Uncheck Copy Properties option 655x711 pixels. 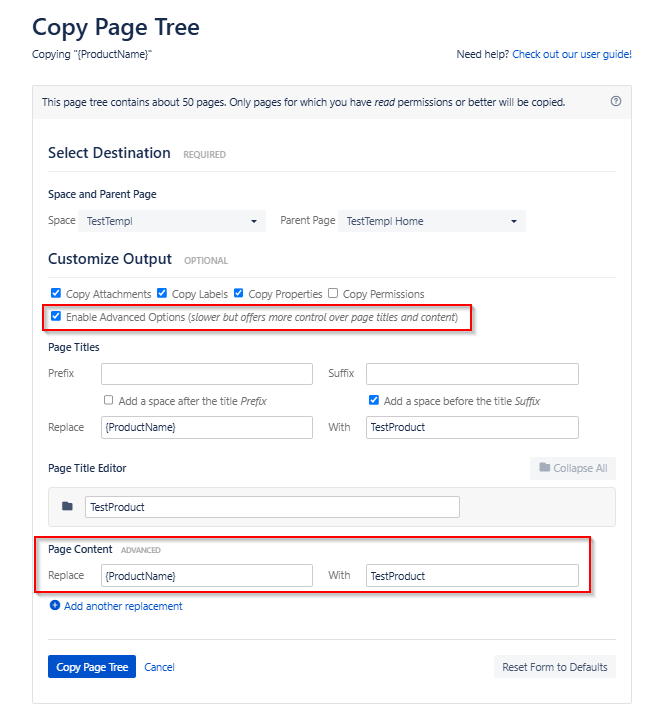pos(238,293)
